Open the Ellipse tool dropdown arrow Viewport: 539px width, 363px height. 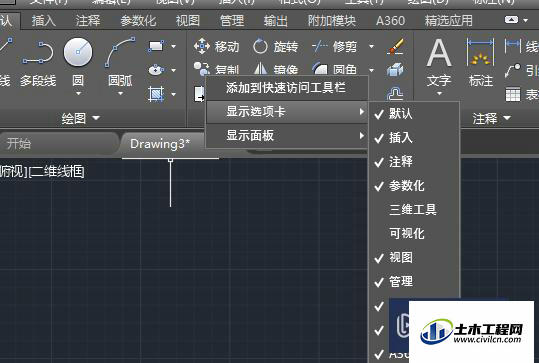pos(173,70)
